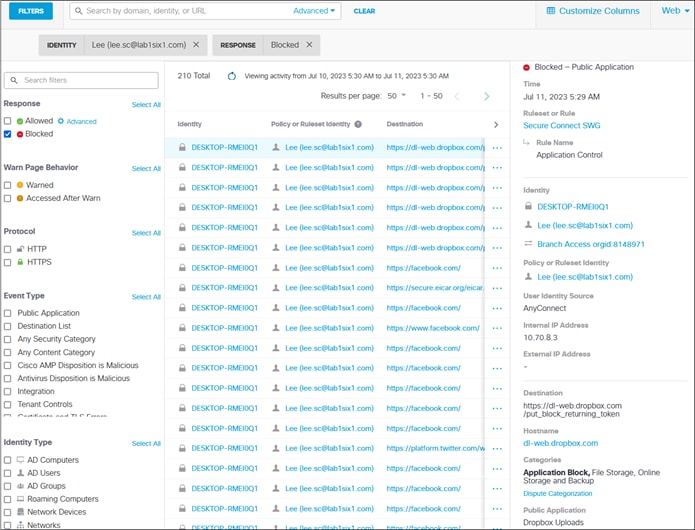Expand more columns chevron in table header
Viewport: 695px width, 530px height.
click(496, 125)
